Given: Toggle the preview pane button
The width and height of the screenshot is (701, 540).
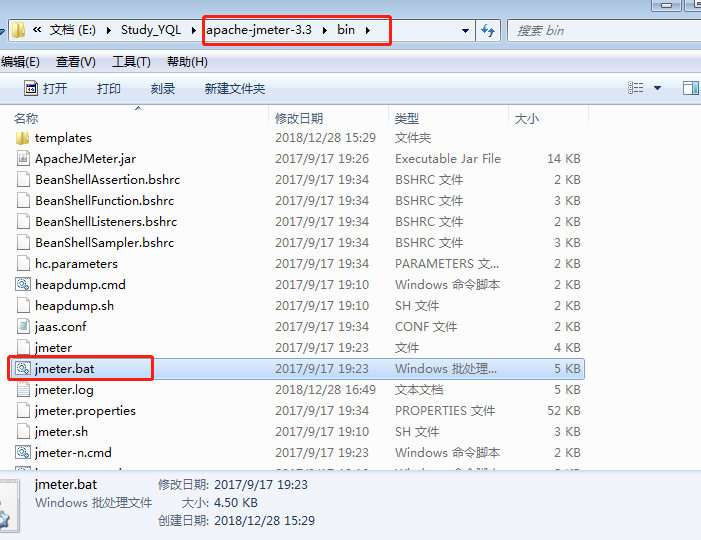Looking at the screenshot, I should click(x=691, y=88).
